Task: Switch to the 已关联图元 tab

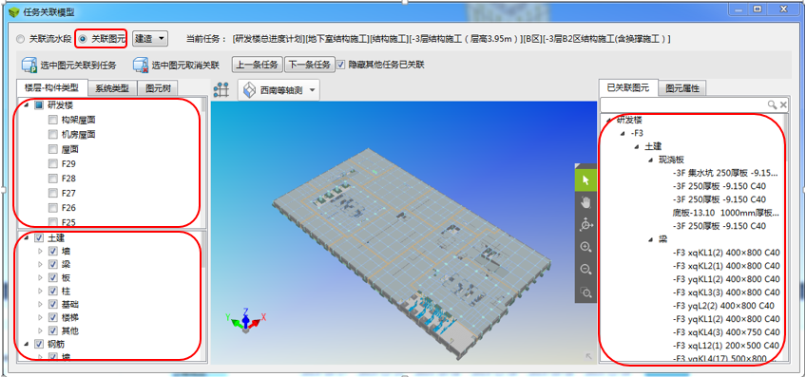Action: (628, 88)
